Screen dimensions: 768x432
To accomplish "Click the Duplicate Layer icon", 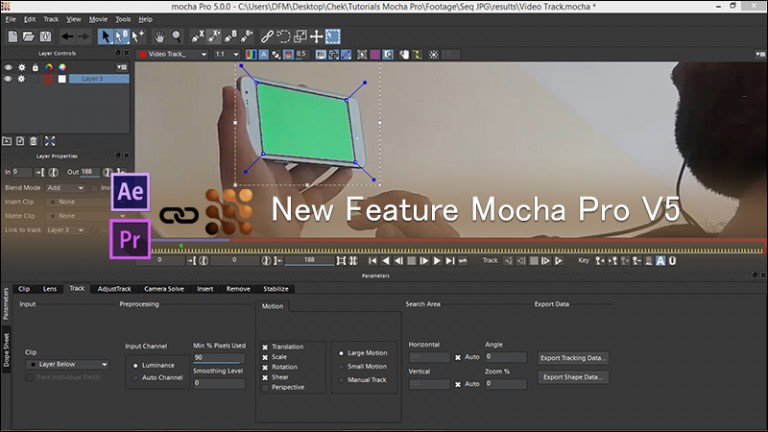I will tap(20, 141).
